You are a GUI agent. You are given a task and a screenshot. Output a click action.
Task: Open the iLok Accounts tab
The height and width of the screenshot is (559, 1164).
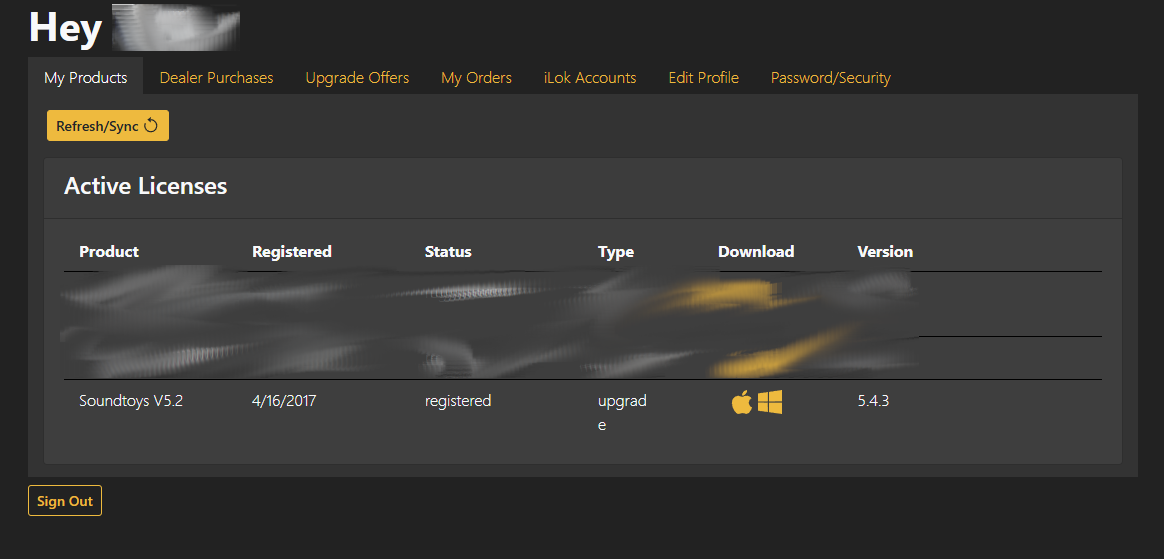click(x=589, y=77)
